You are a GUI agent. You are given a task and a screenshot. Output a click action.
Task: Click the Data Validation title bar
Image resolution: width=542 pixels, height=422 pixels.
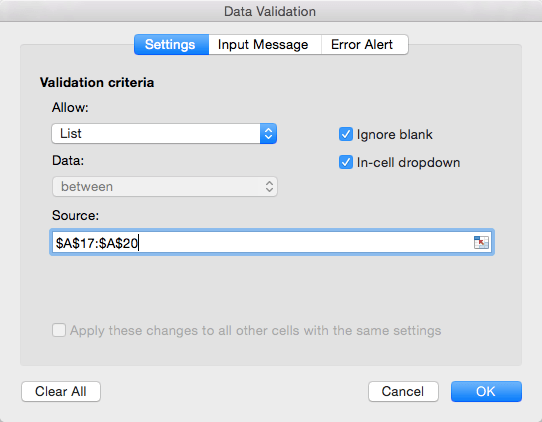tap(270, 11)
